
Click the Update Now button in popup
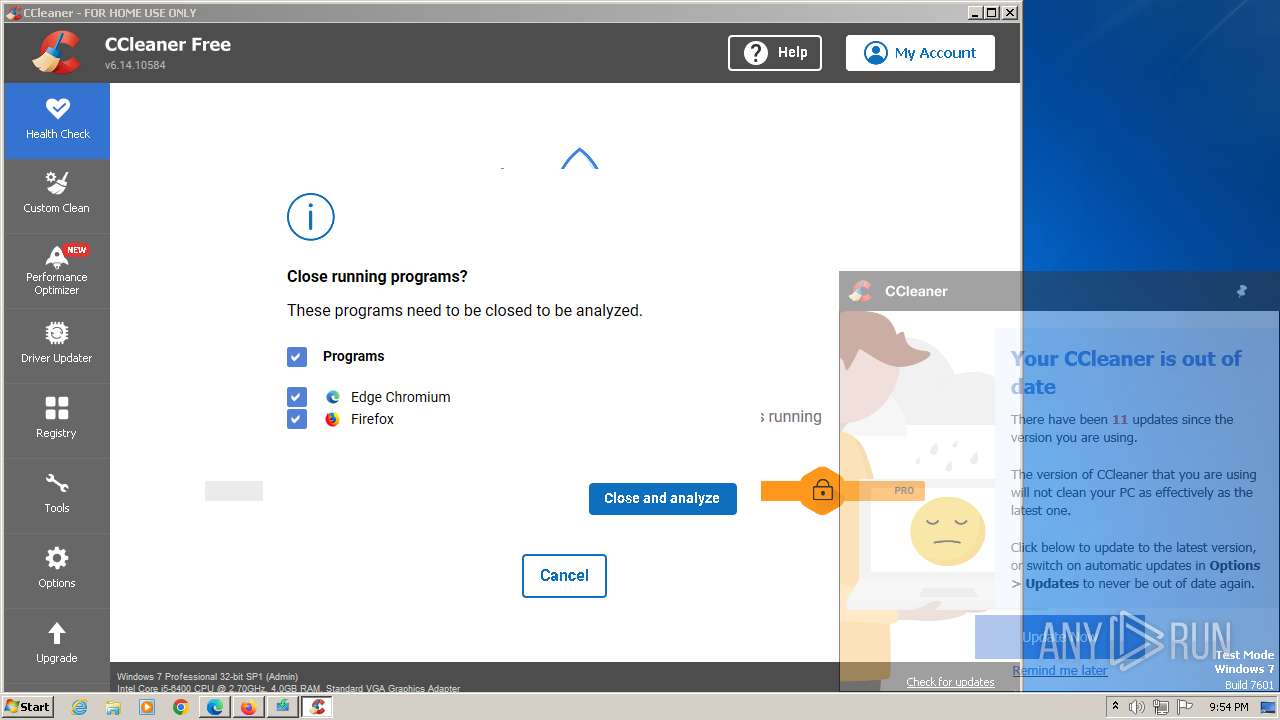[x=1060, y=637]
